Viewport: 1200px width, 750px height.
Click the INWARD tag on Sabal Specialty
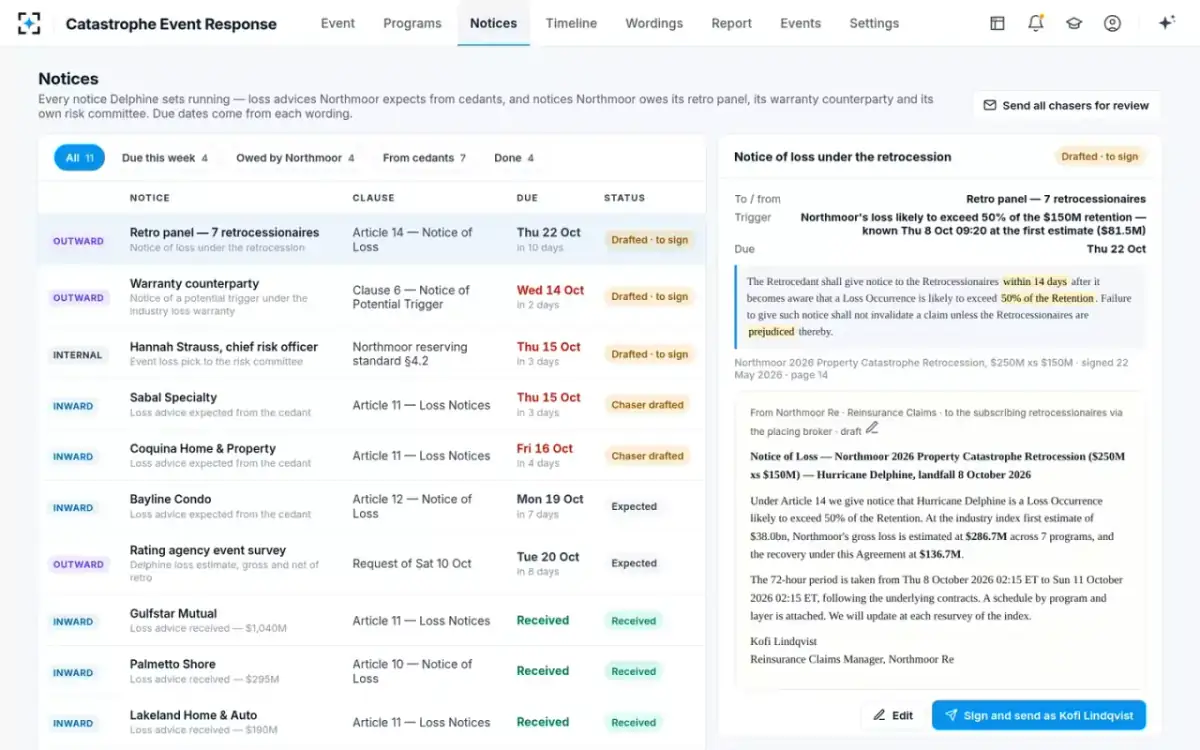pyautogui.click(x=73, y=406)
